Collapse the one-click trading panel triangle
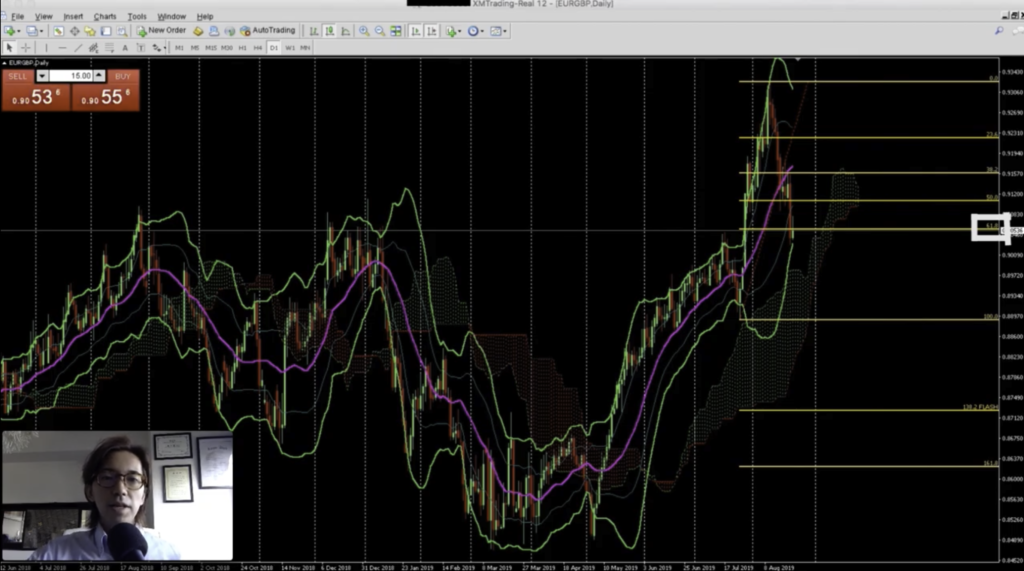 [x=5, y=63]
